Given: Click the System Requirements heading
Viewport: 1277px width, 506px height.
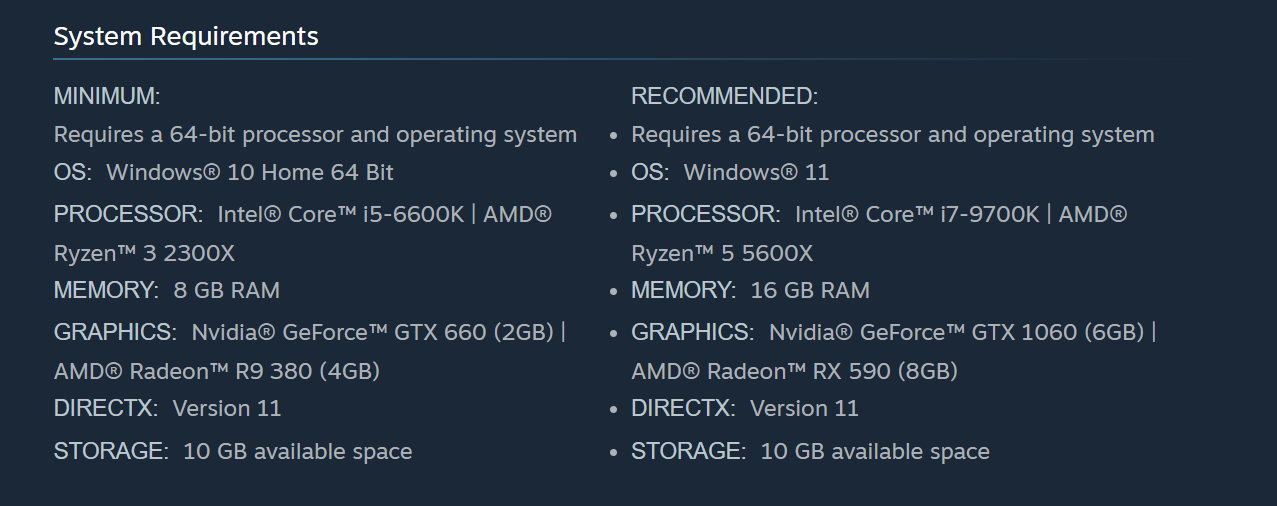Looking at the screenshot, I should 186,37.
